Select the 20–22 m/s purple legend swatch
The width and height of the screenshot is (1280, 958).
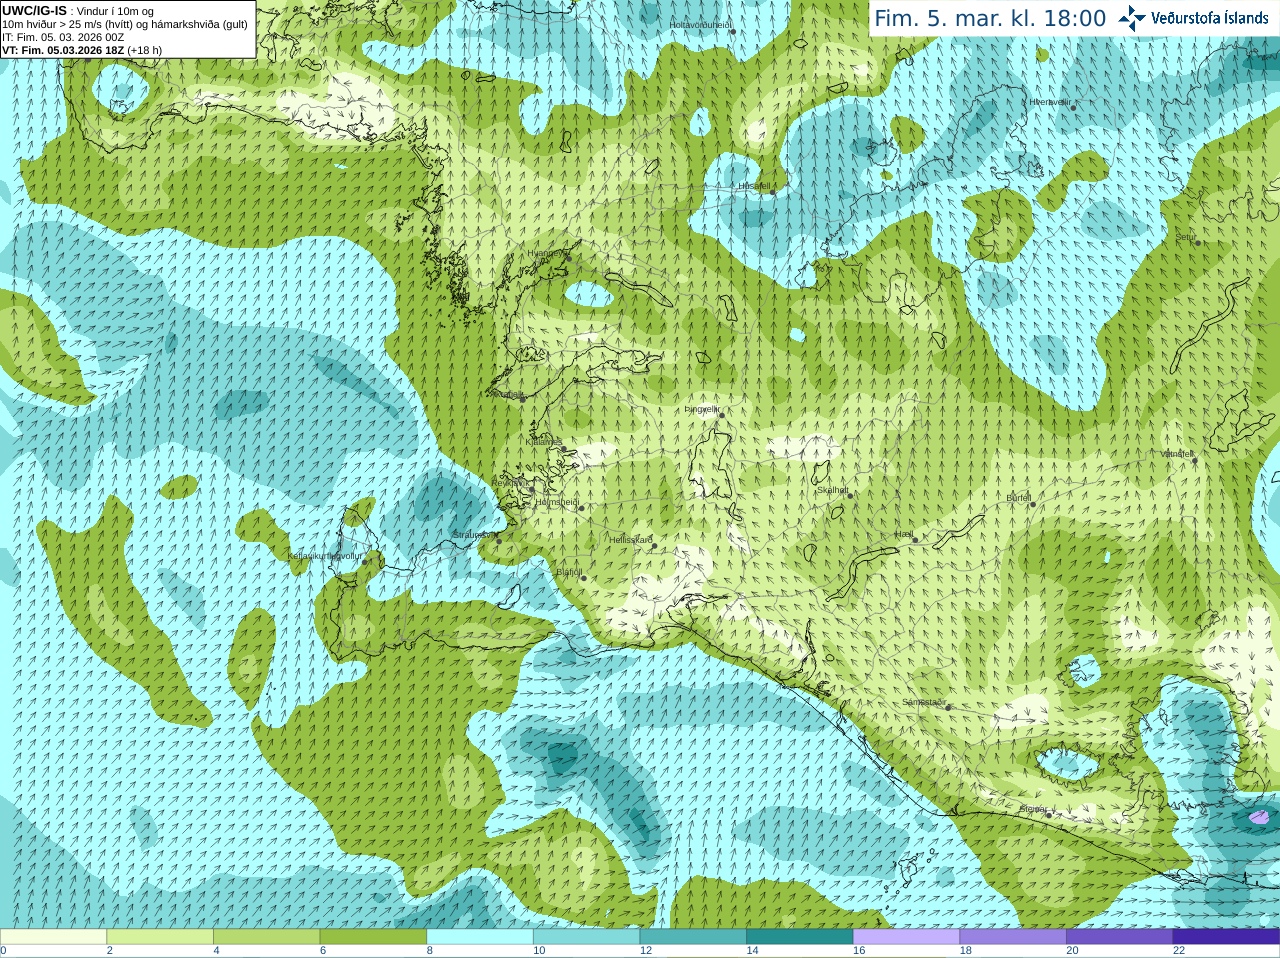(1120, 937)
